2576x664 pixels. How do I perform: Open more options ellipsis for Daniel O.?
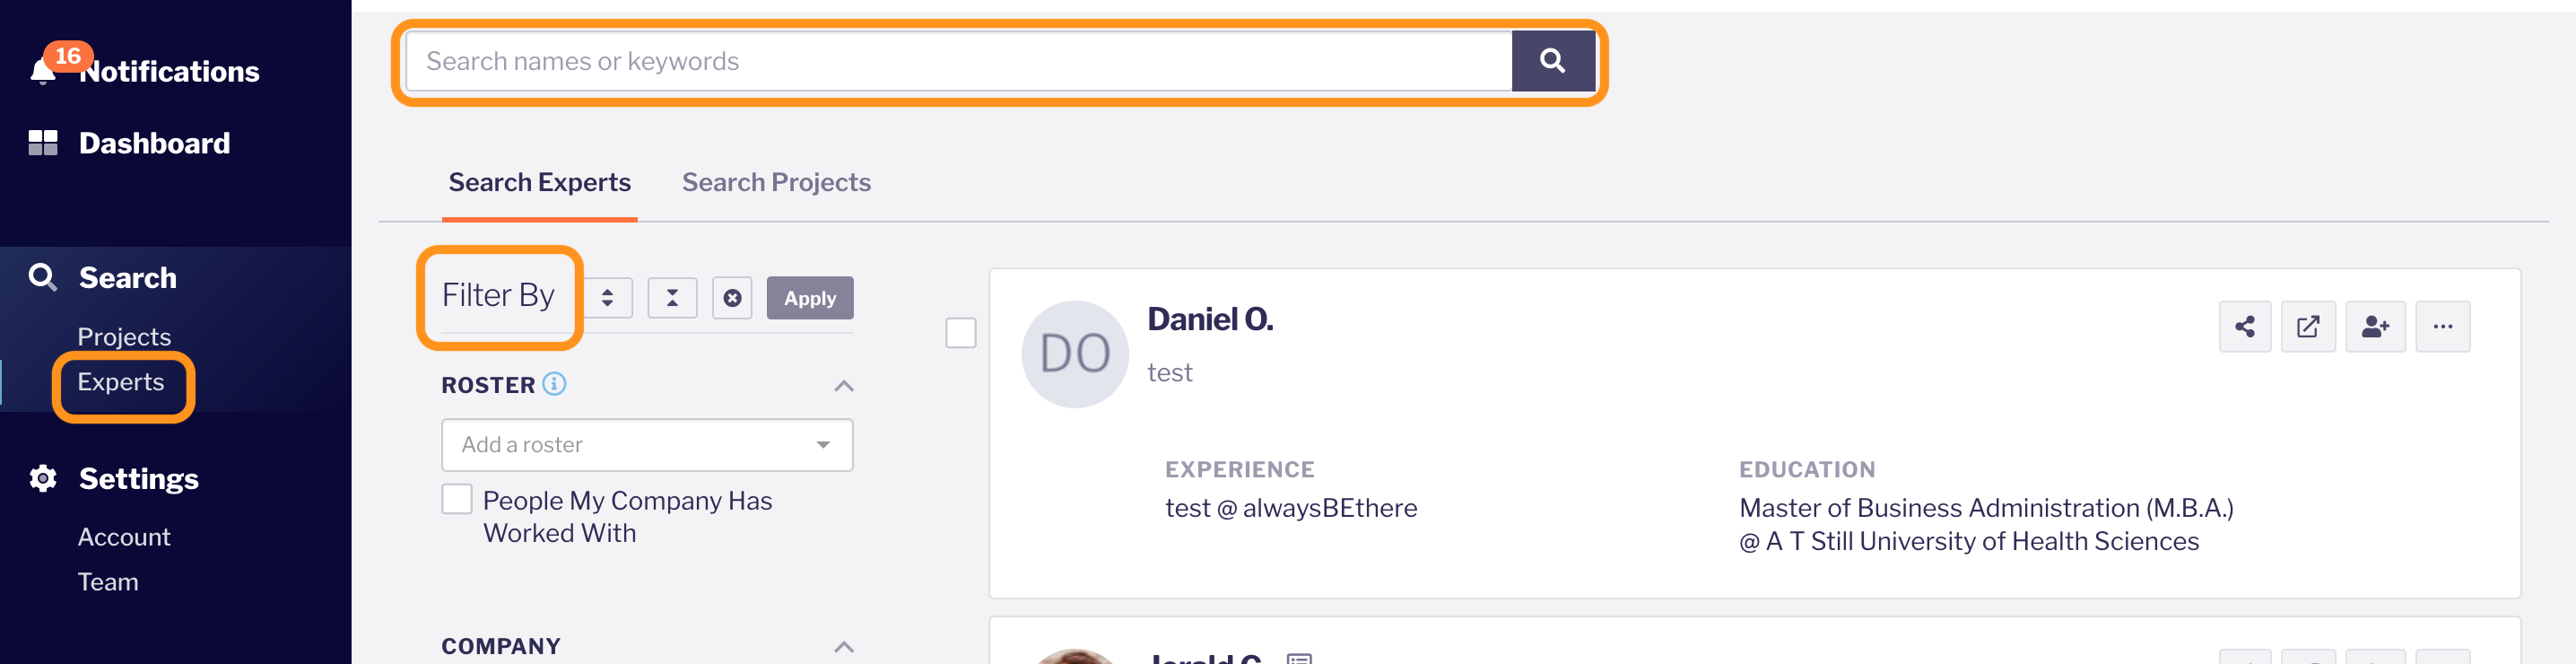click(x=2442, y=327)
